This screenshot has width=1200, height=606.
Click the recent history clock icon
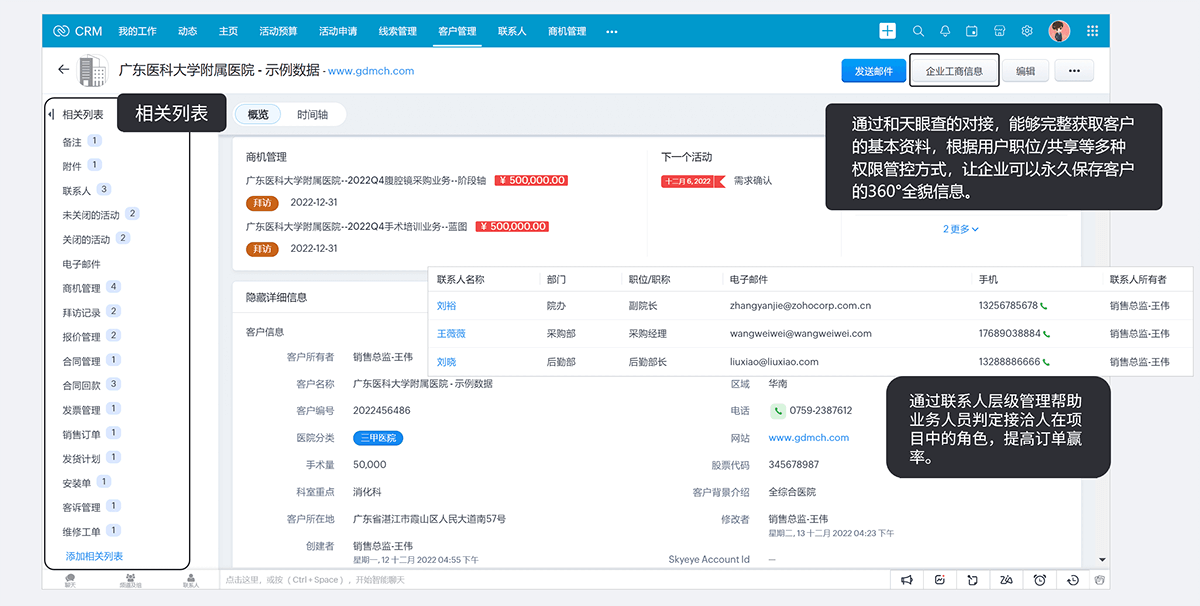point(1073,580)
